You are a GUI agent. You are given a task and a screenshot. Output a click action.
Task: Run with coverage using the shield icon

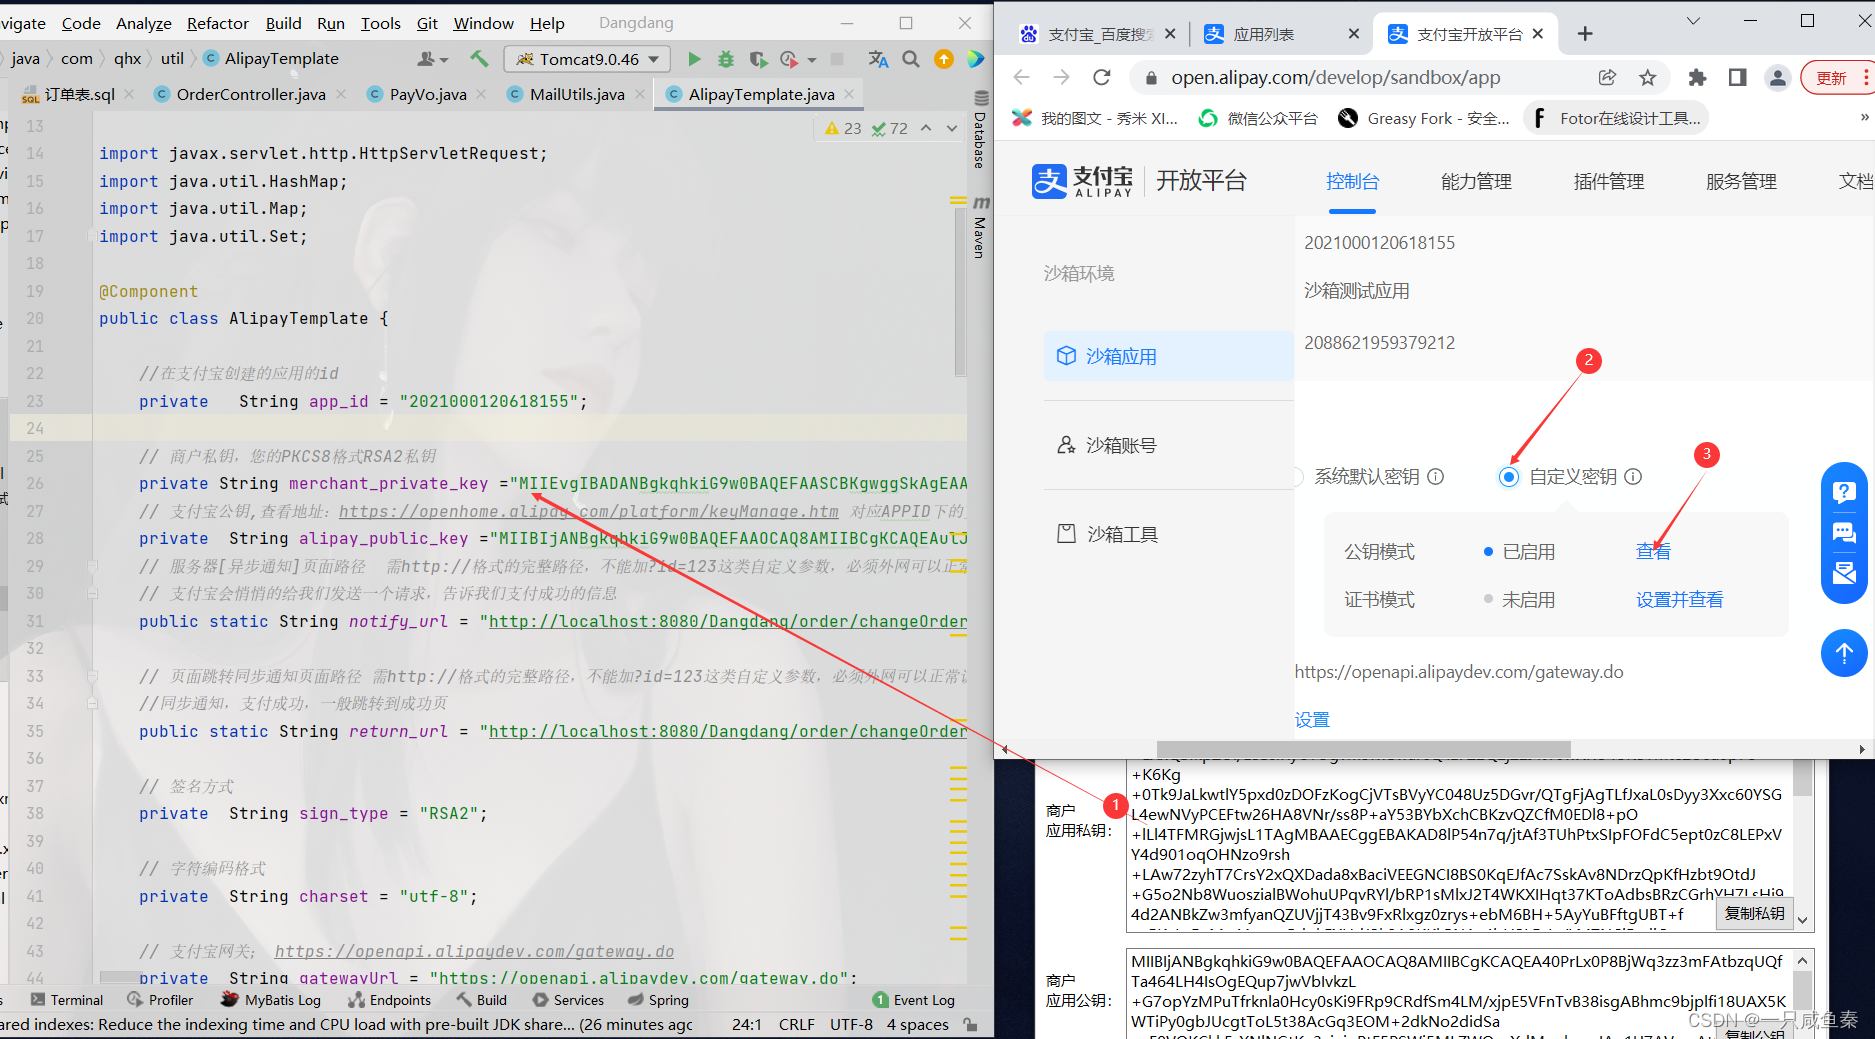coord(758,59)
